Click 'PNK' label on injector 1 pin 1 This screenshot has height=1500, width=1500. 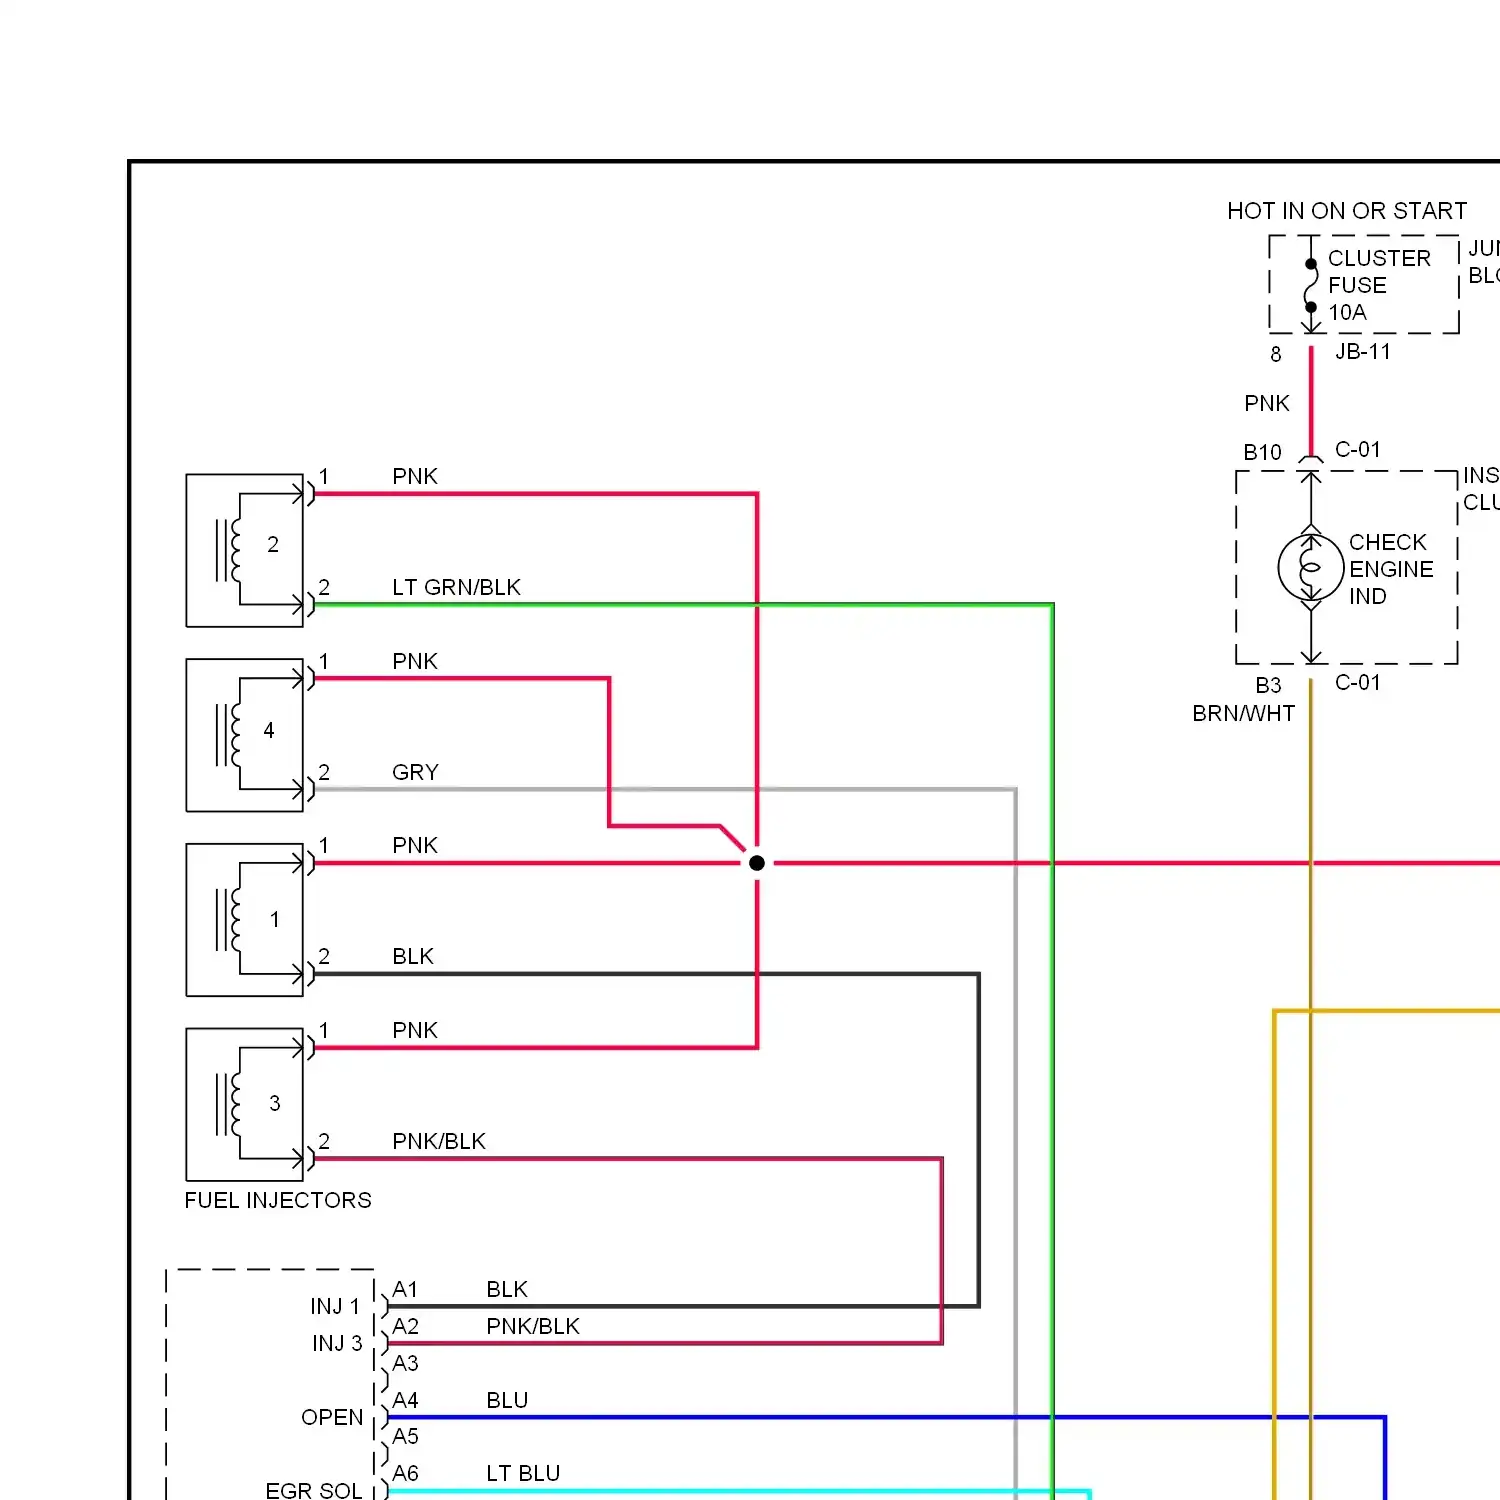pyautogui.click(x=415, y=845)
